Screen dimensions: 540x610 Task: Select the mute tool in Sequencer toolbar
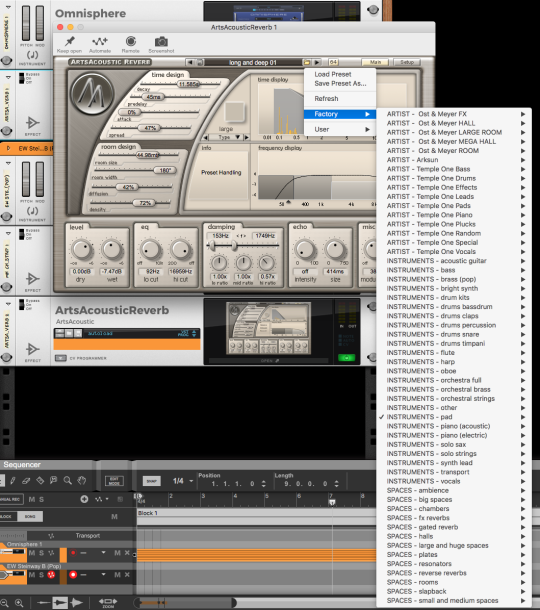tap(53, 480)
